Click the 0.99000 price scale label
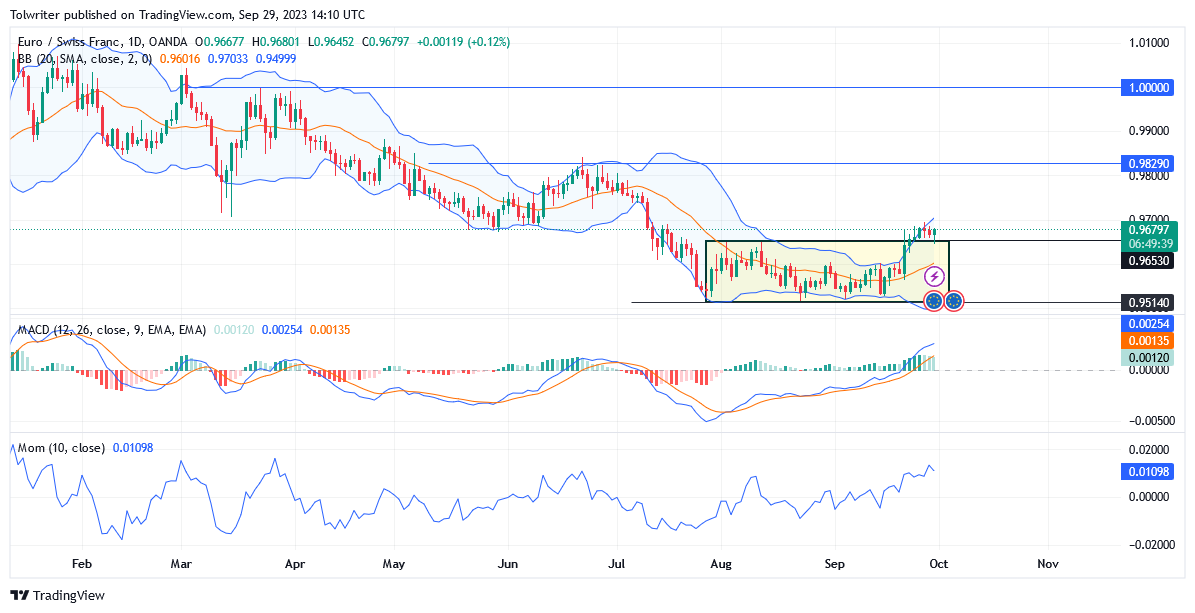Screen dimensions: 1195x613 [1149, 131]
